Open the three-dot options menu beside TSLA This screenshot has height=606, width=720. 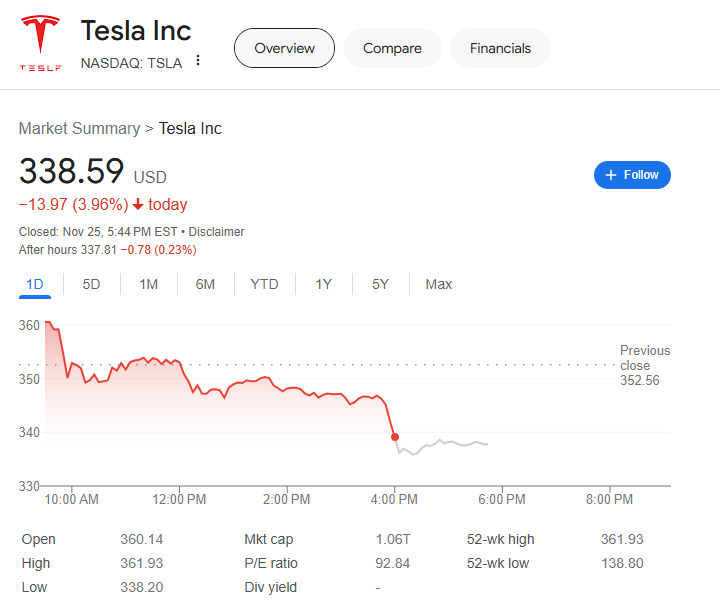pyautogui.click(x=198, y=61)
